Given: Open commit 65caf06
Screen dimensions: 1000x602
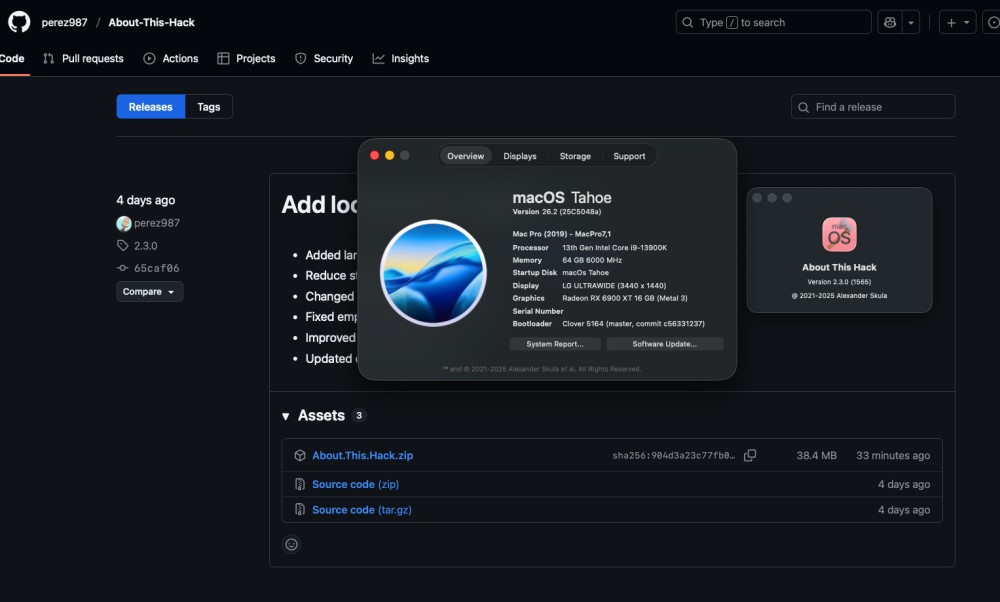Looking at the screenshot, I should [156, 268].
